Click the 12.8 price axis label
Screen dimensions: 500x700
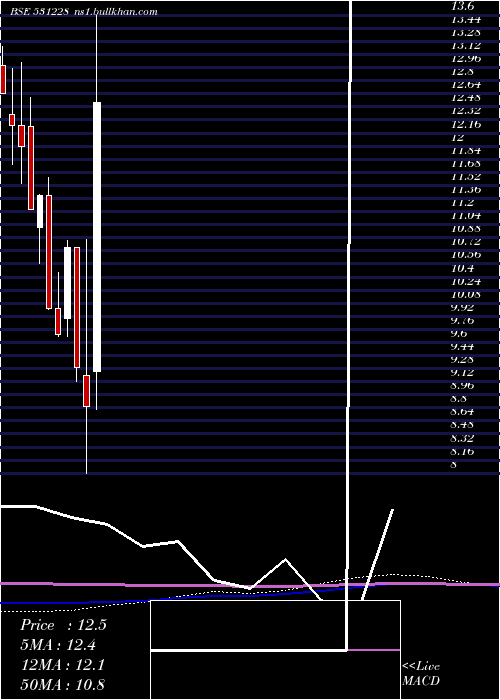coord(462,71)
